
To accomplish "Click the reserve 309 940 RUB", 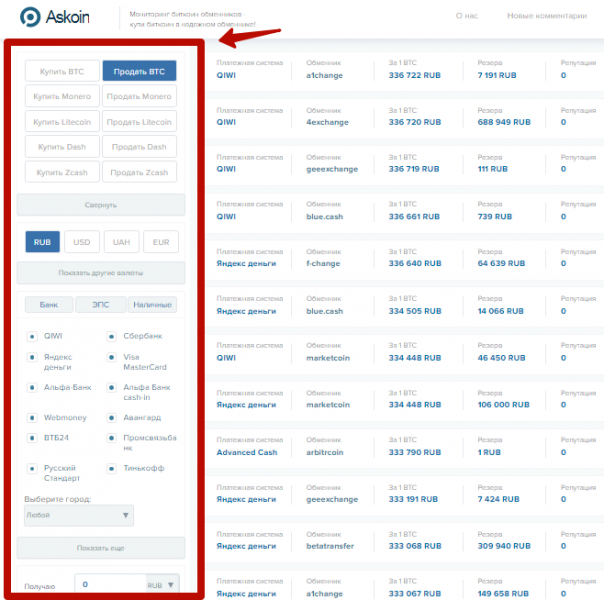I will pyautogui.click(x=504, y=546).
